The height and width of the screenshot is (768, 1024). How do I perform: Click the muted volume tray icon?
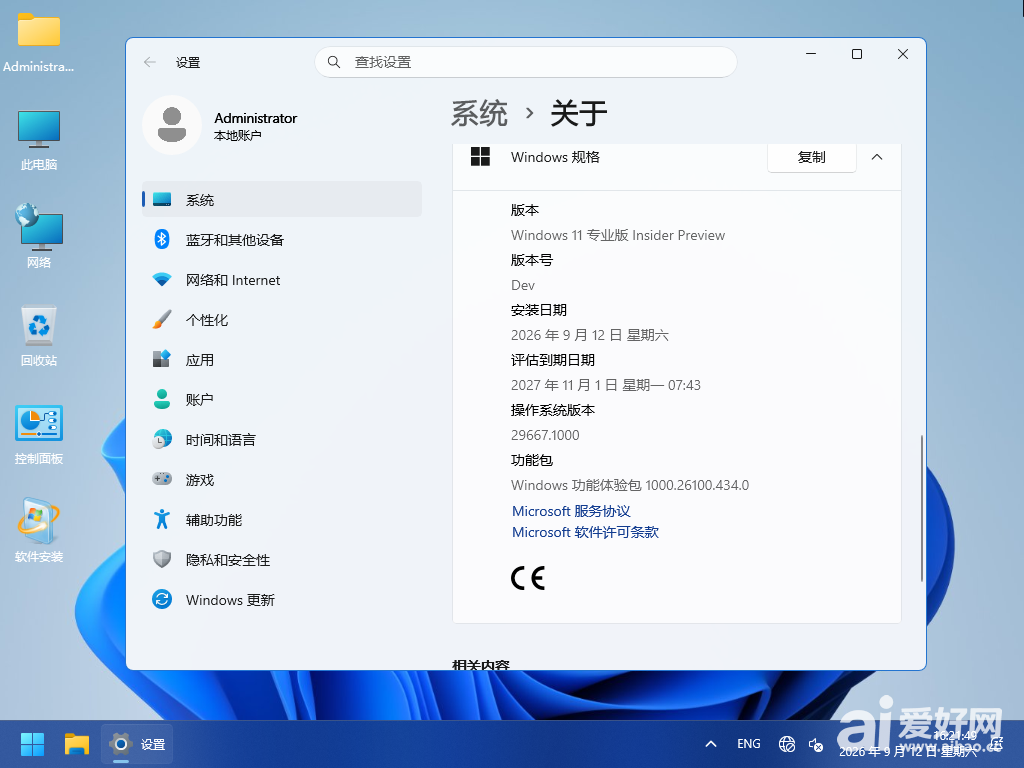[x=816, y=744]
